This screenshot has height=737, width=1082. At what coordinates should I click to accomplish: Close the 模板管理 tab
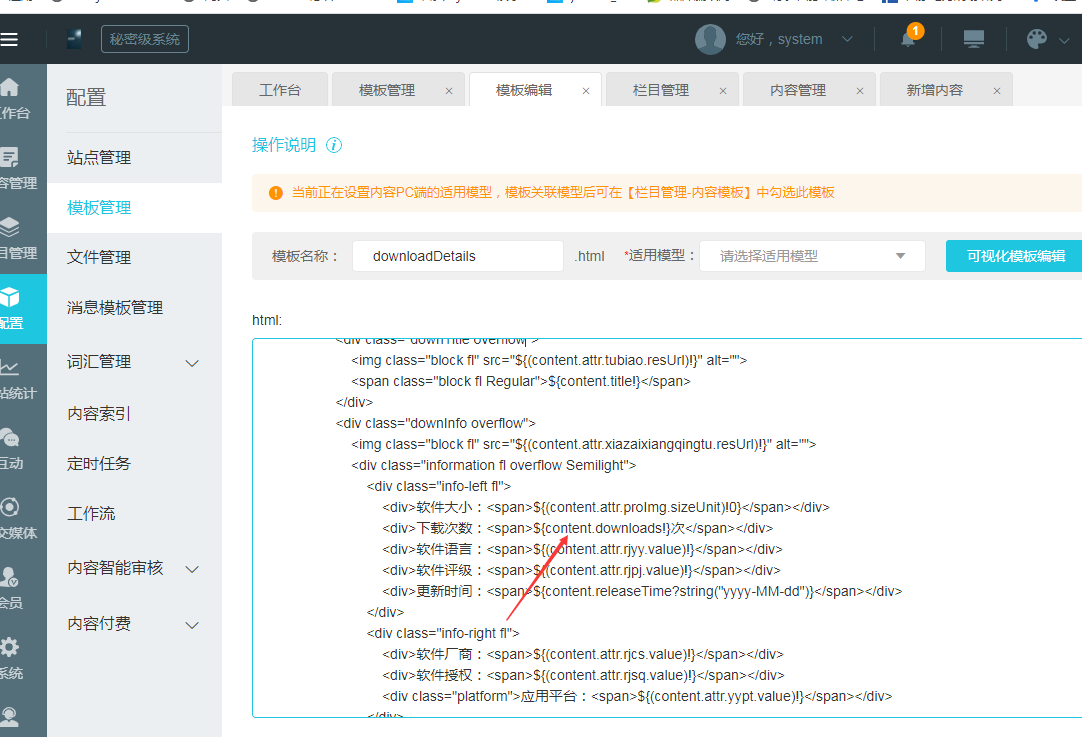tap(449, 91)
